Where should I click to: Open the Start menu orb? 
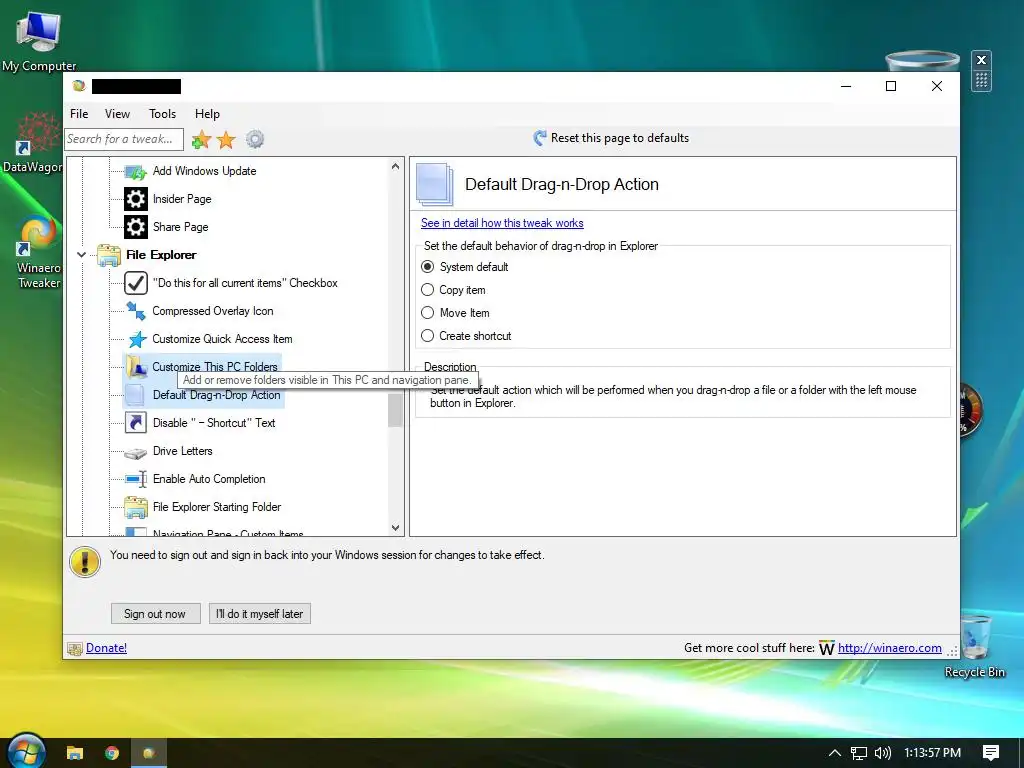26,751
